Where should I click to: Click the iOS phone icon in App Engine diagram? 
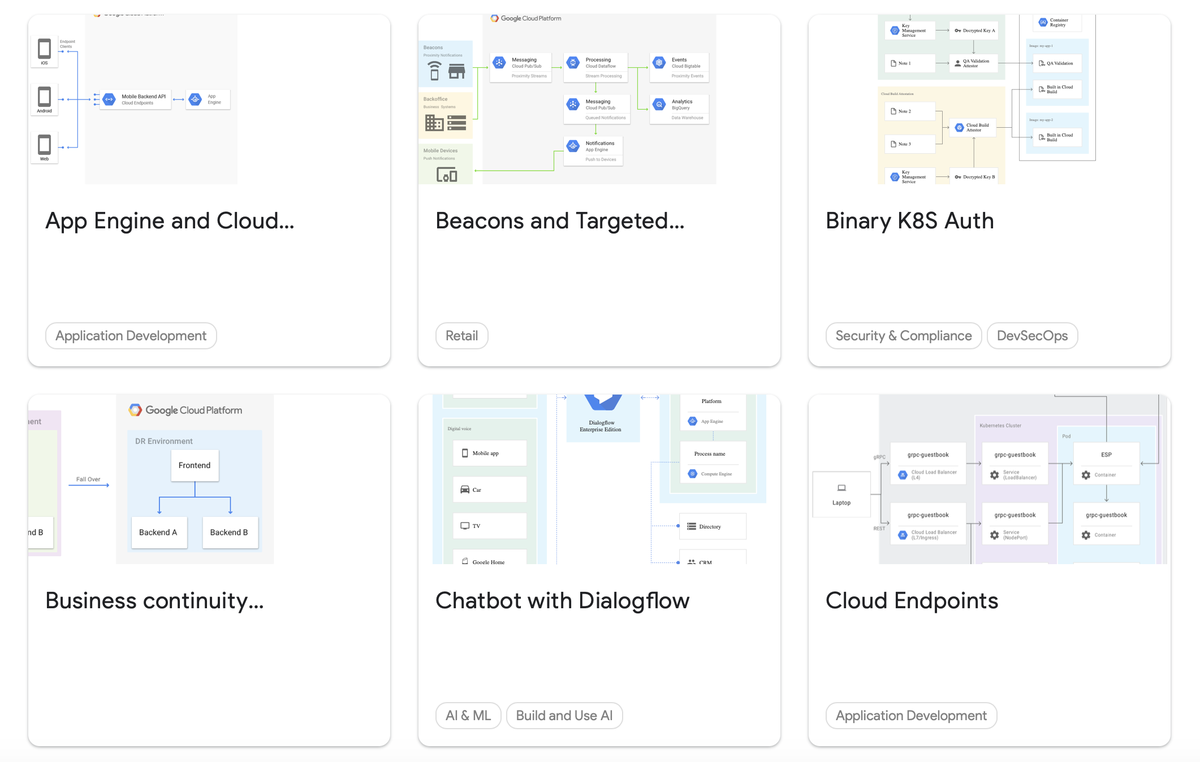click(x=44, y=50)
